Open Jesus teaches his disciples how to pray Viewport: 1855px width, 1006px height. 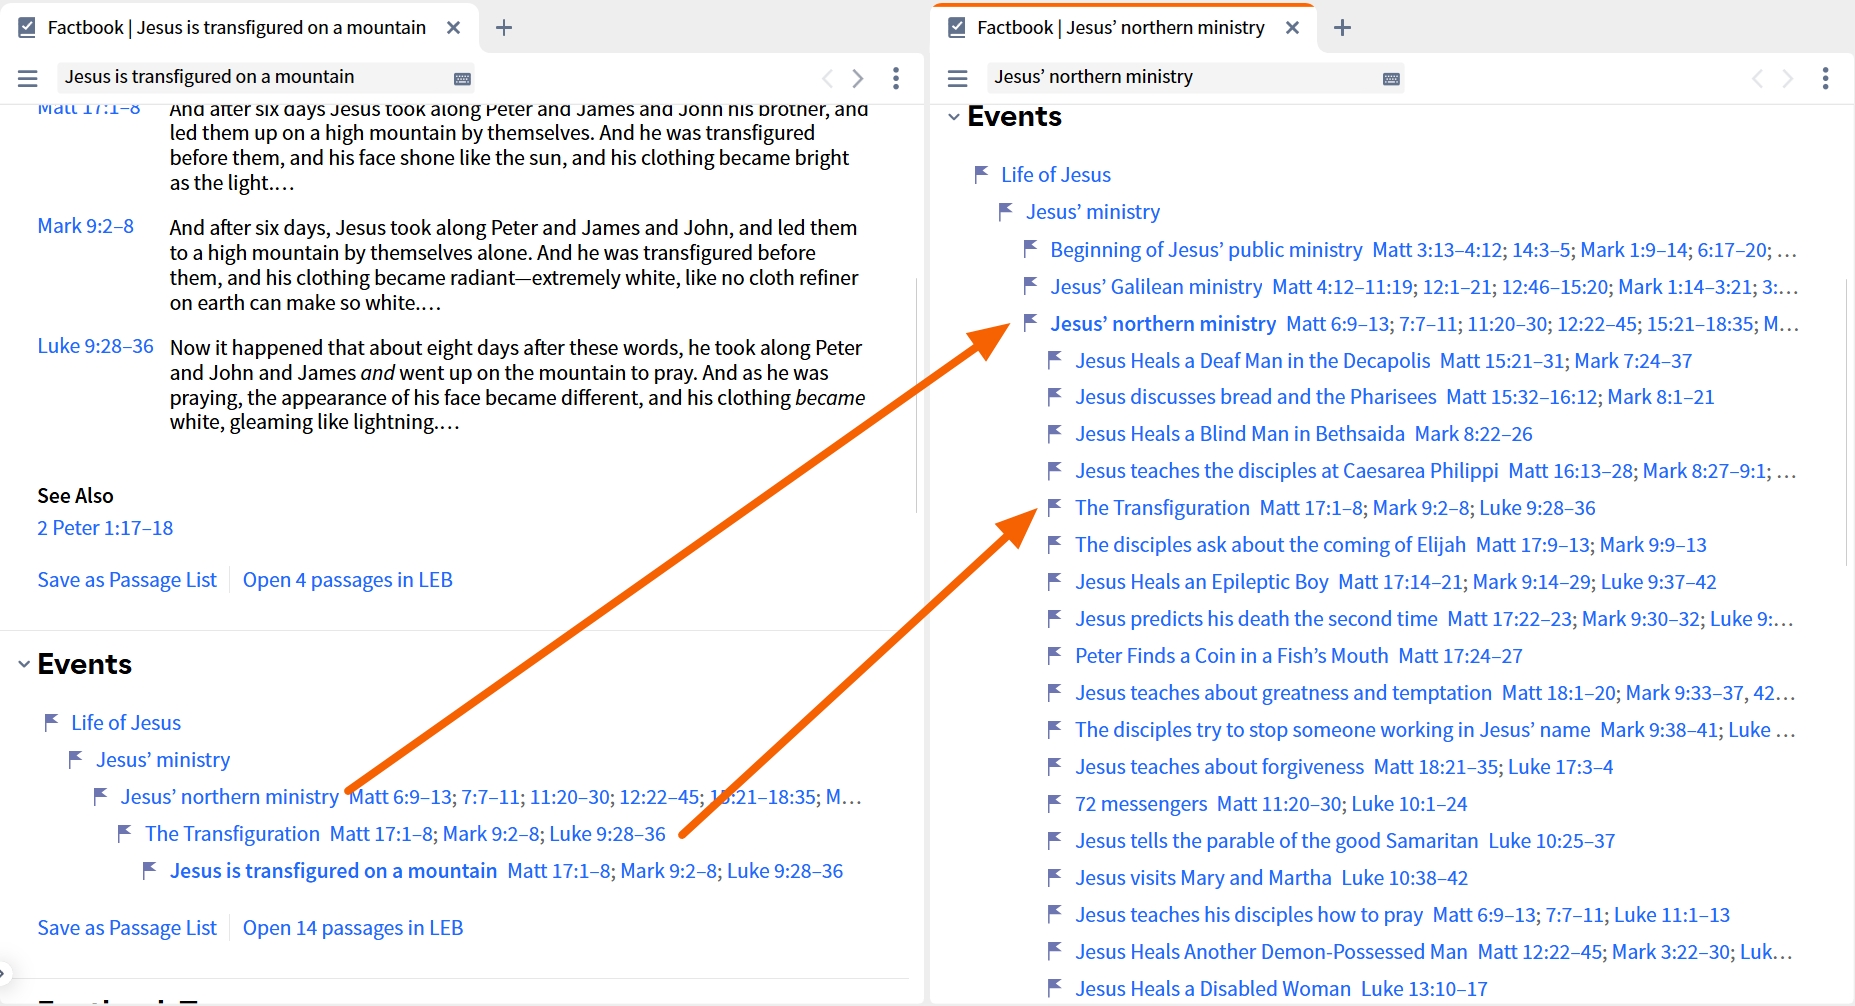[1249, 915]
